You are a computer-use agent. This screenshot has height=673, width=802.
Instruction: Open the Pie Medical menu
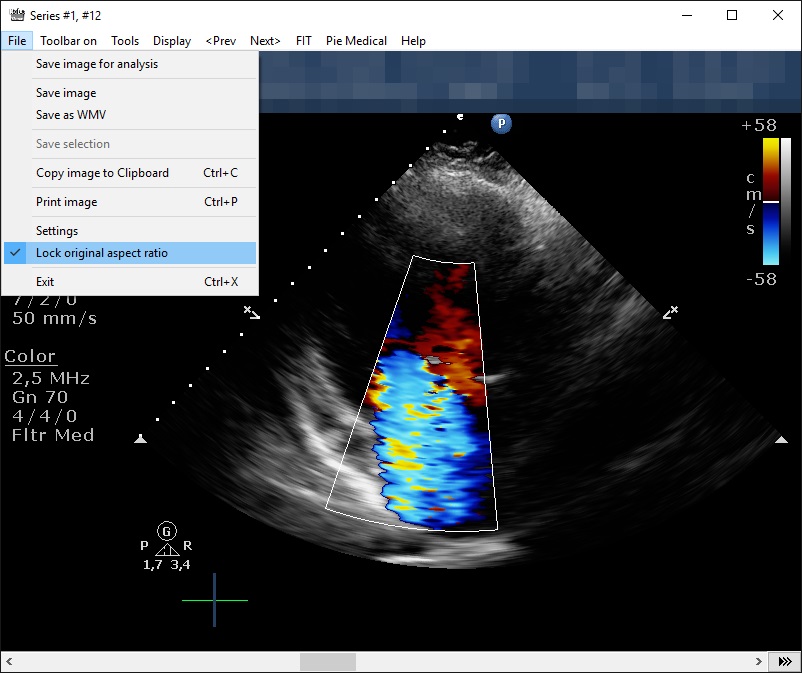pyautogui.click(x=355, y=40)
